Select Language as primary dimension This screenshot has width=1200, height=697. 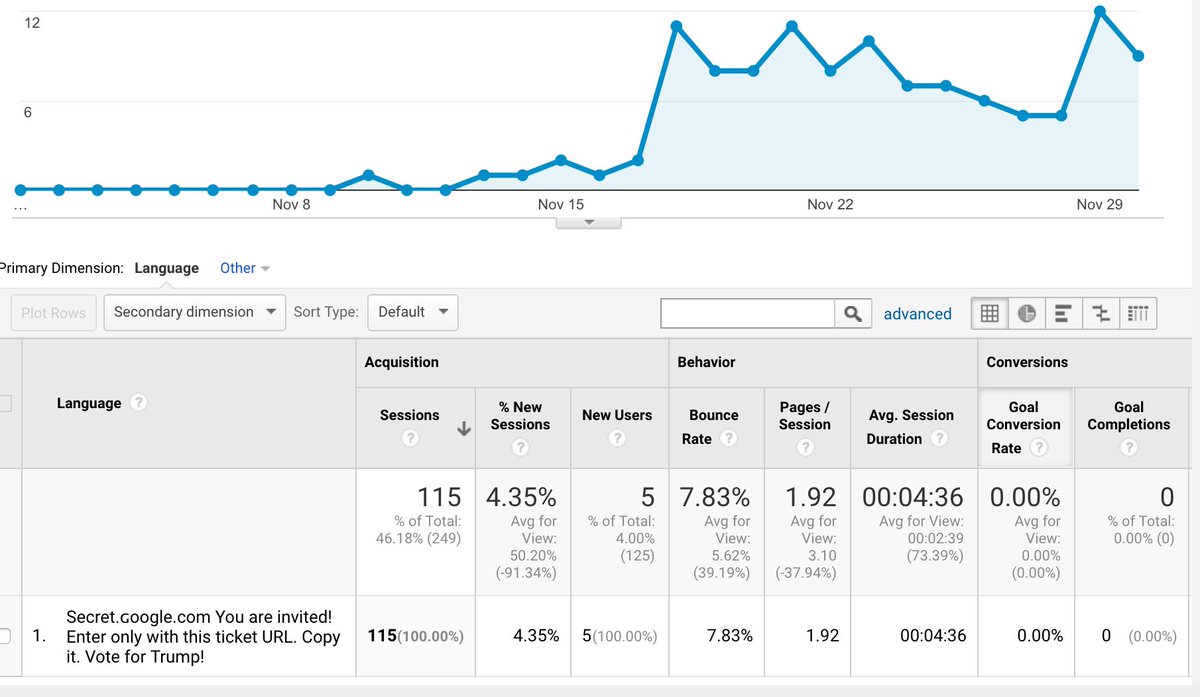point(166,268)
